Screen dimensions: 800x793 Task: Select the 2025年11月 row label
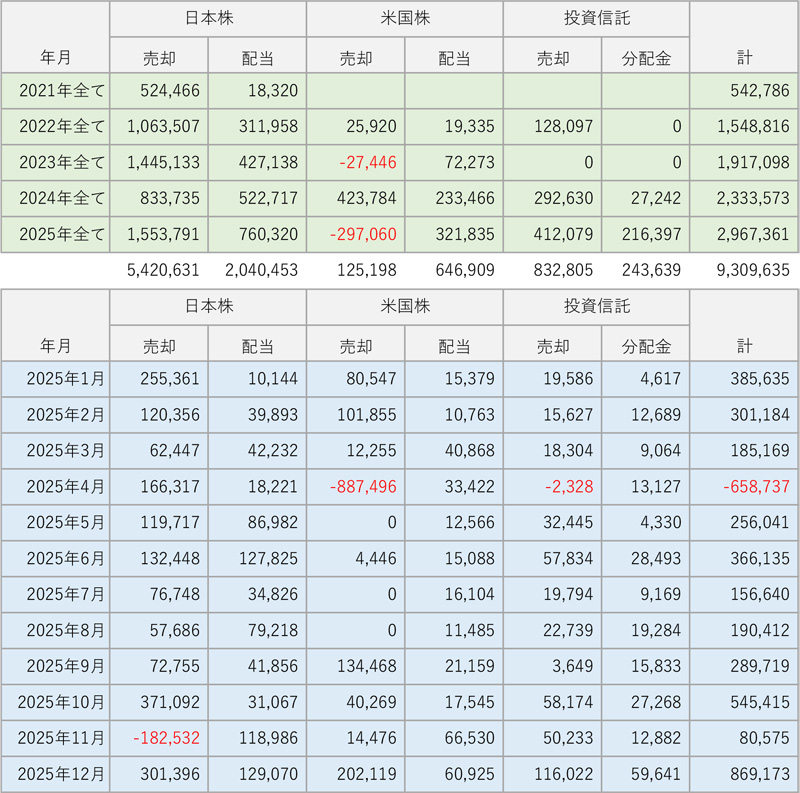point(56,739)
